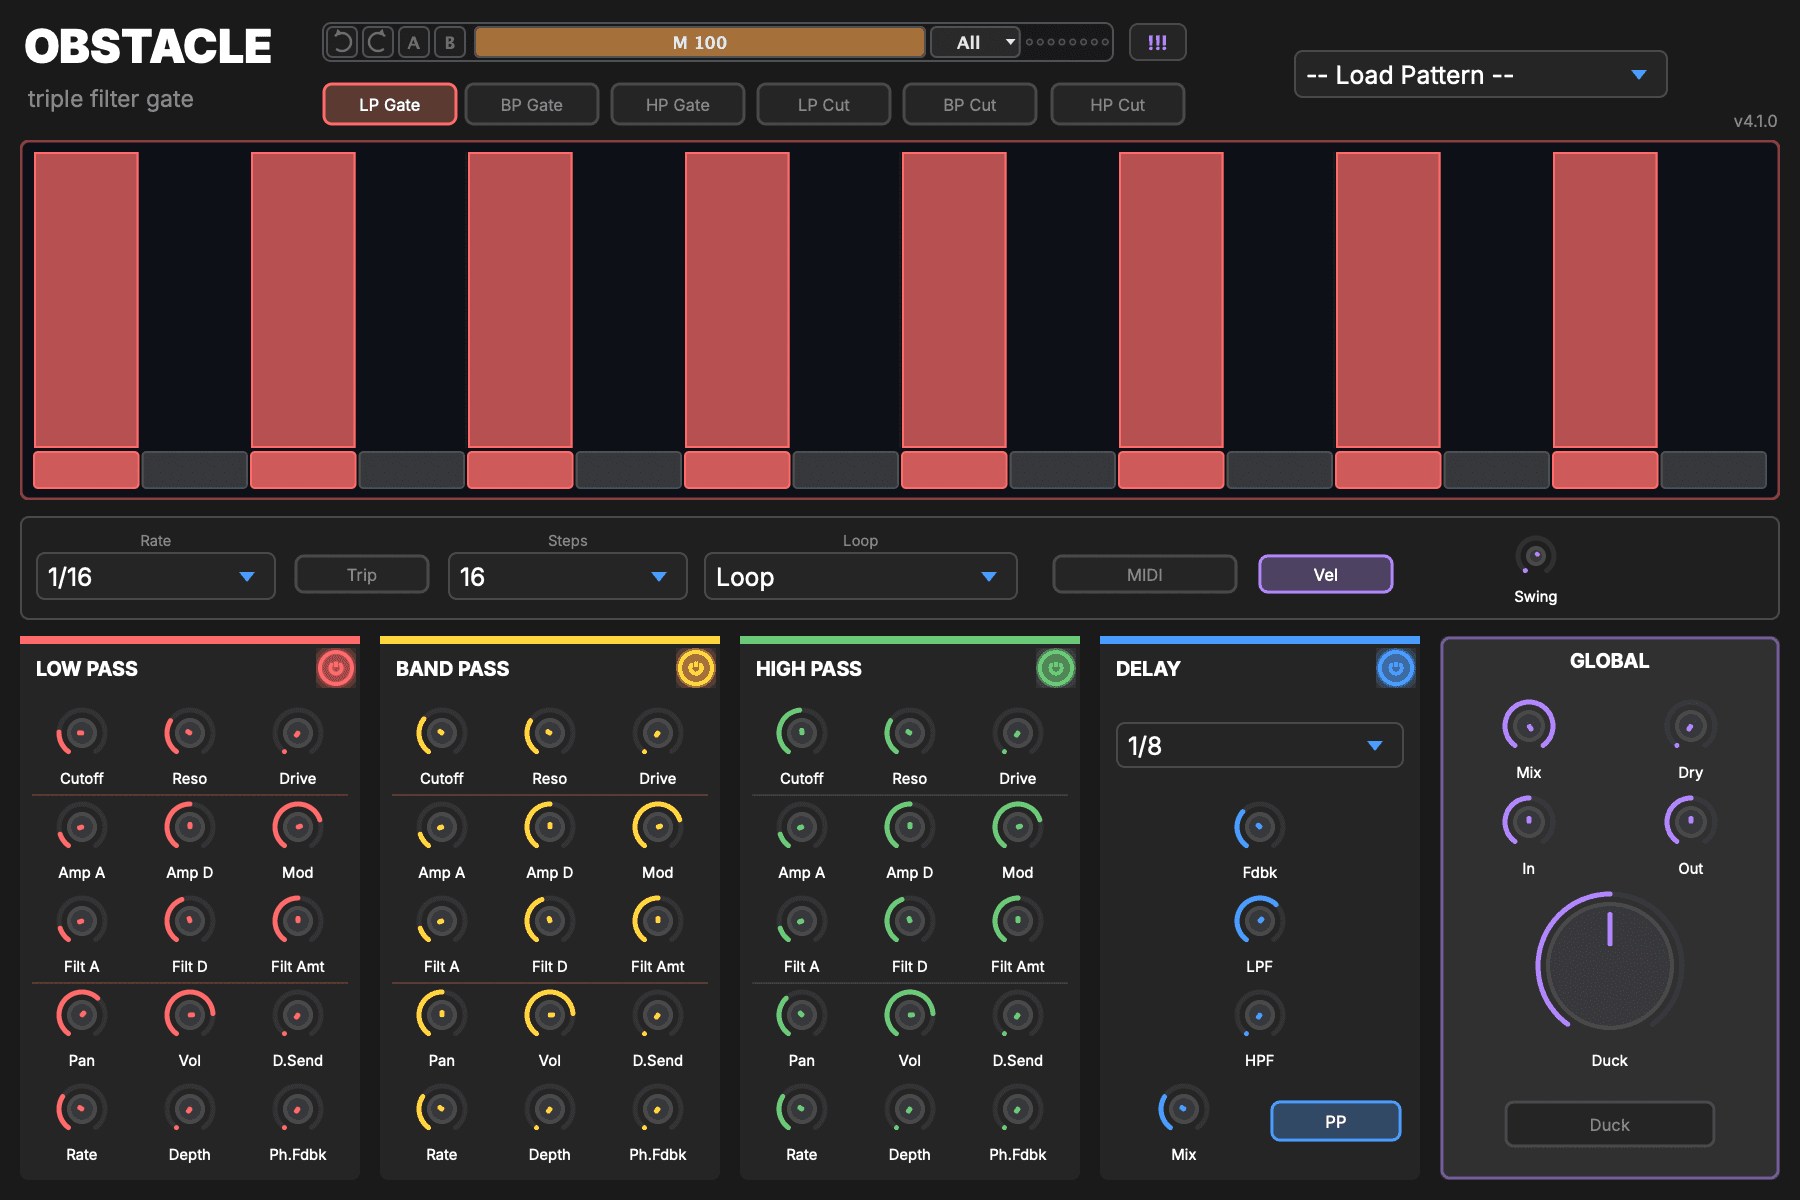
Task: Click the redo arrow icon
Action: 377,42
